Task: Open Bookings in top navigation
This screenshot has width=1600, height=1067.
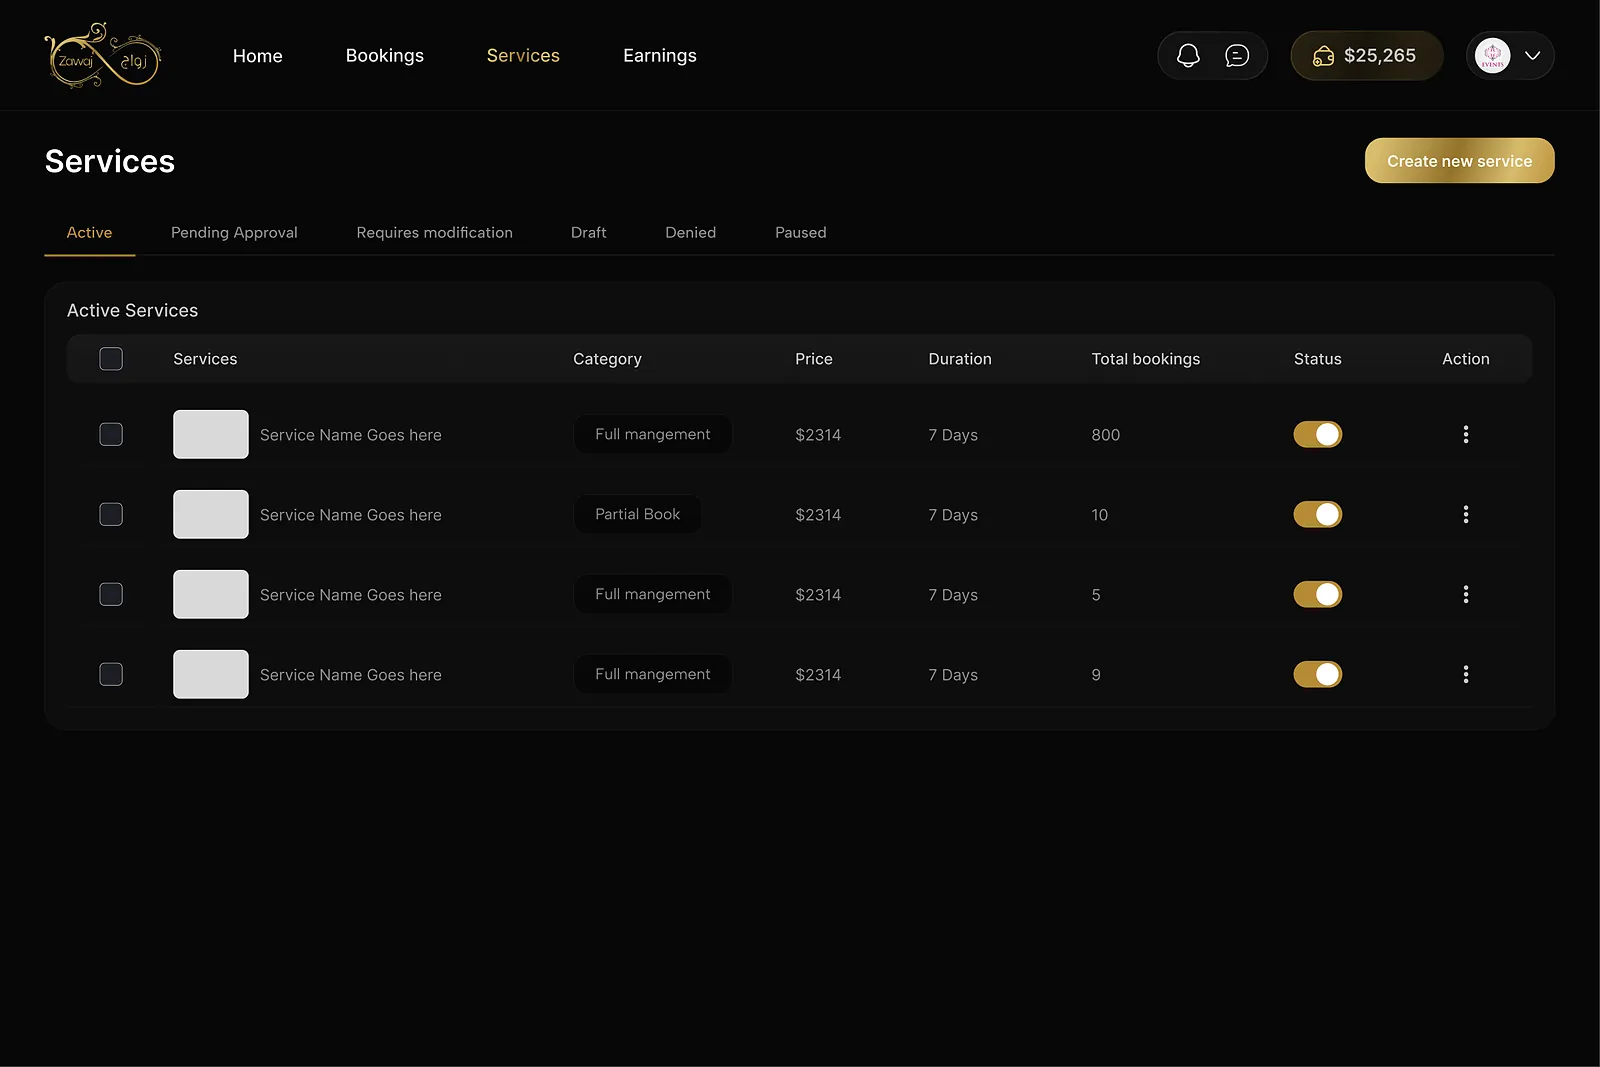Action: click(x=384, y=56)
